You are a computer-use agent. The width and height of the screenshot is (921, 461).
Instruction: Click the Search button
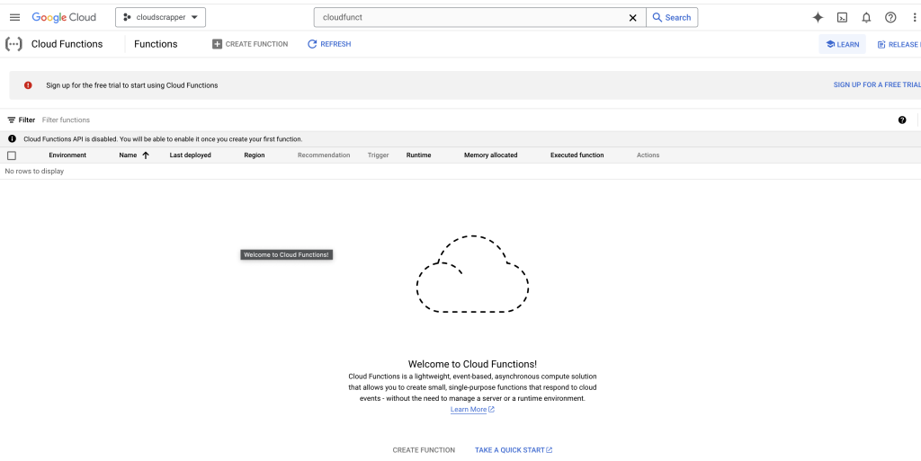tap(672, 18)
